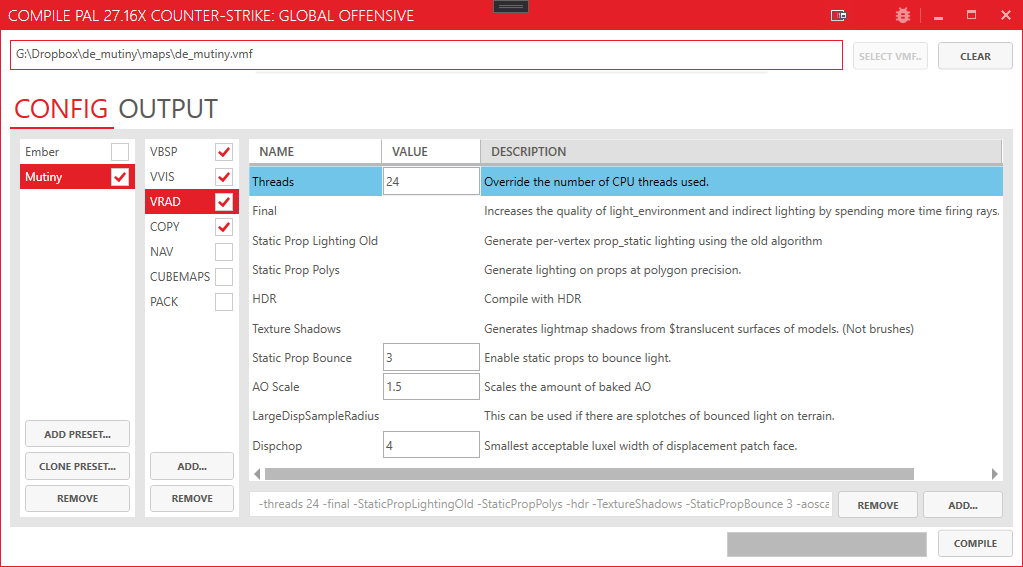This screenshot has height=567, width=1023.
Task: Click the horizontal scrollbar thumb
Action: pos(589,474)
